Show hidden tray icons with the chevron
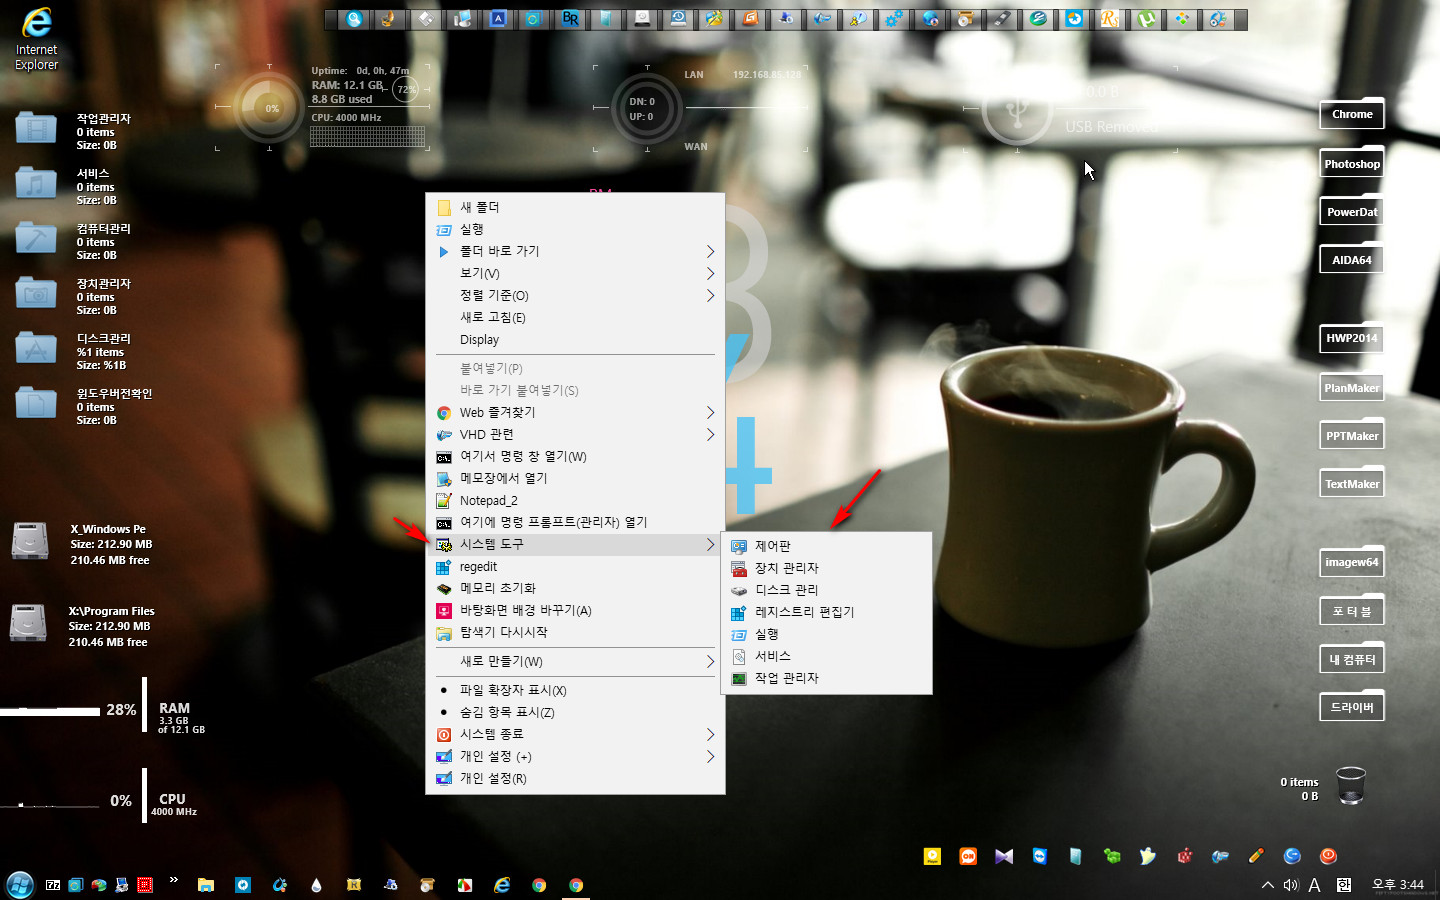The width and height of the screenshot is (1440, 900). pos(1267,885)
